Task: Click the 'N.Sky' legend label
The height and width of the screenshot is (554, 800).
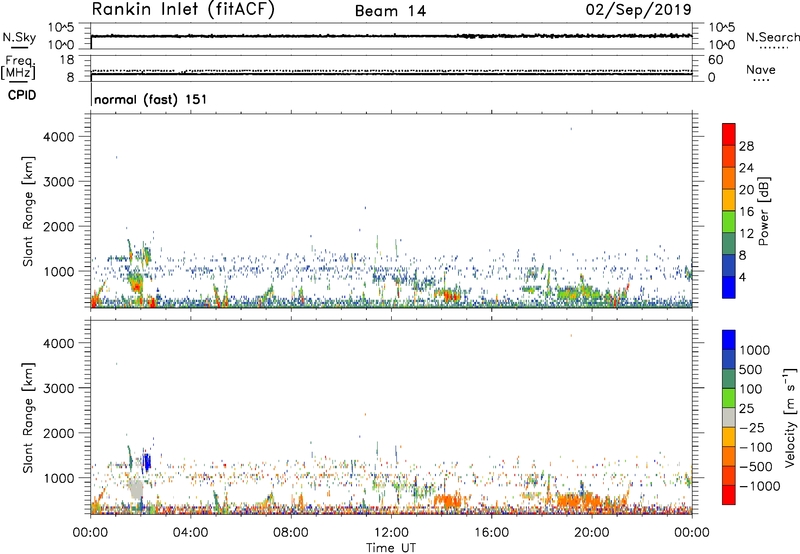Action: pyautogui.click(x=19, y=37)
